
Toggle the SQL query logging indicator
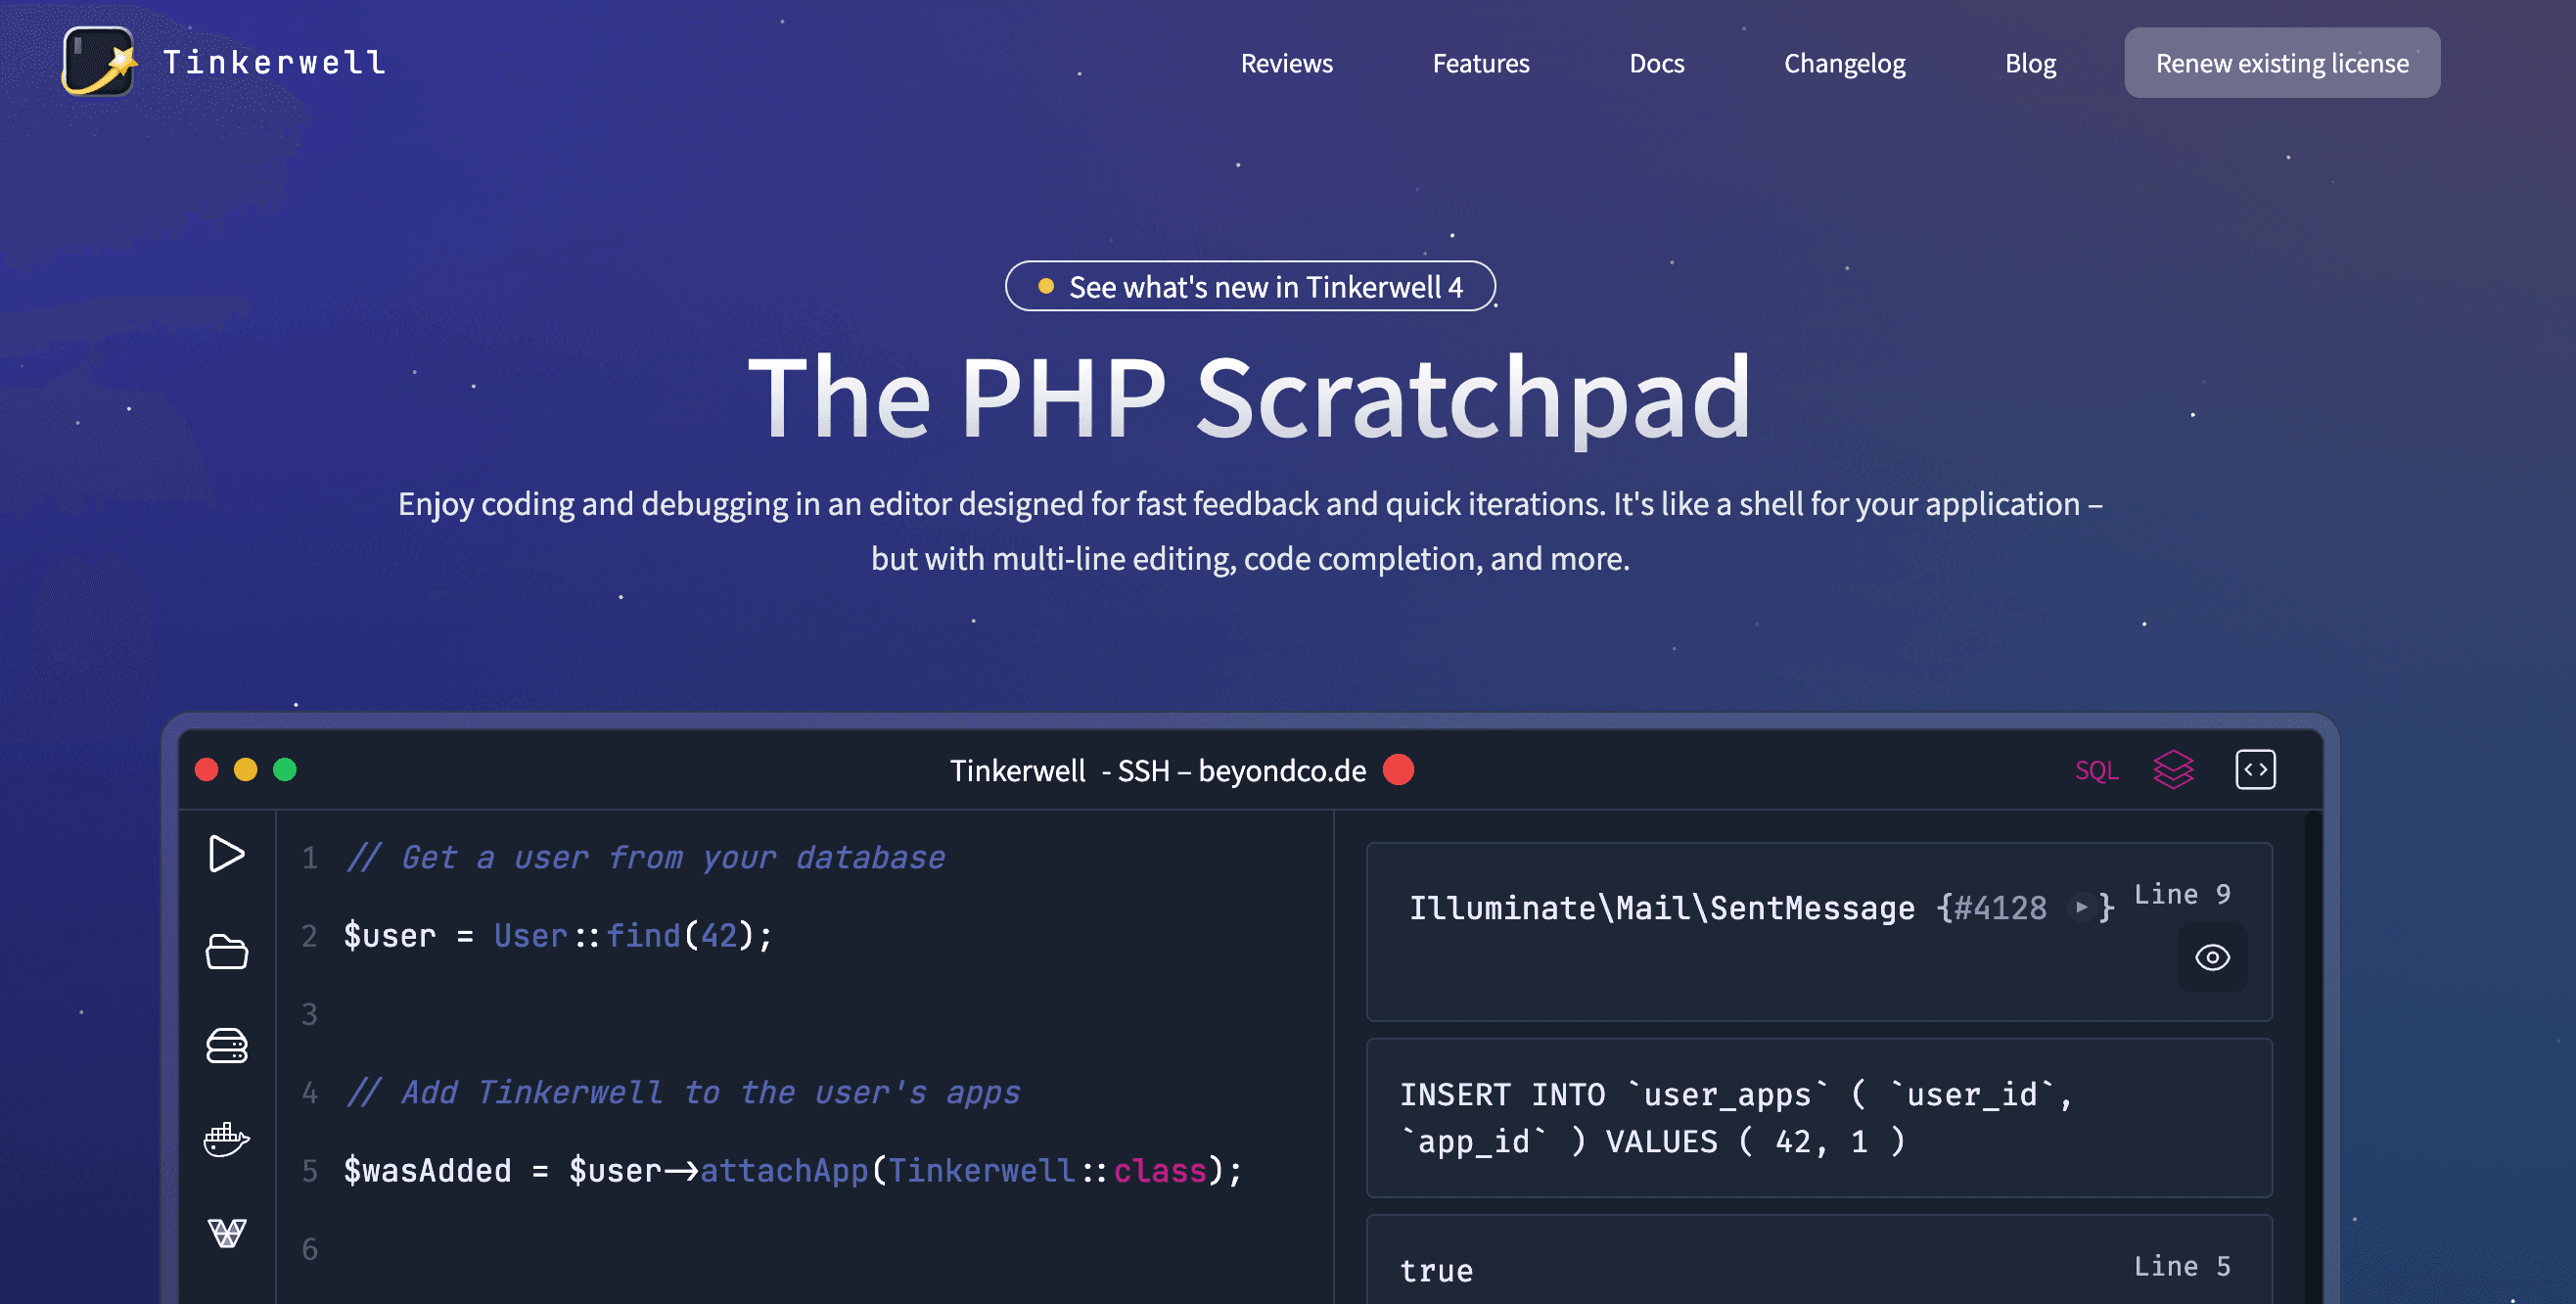pyautogui.click(x=2096, y=770)
